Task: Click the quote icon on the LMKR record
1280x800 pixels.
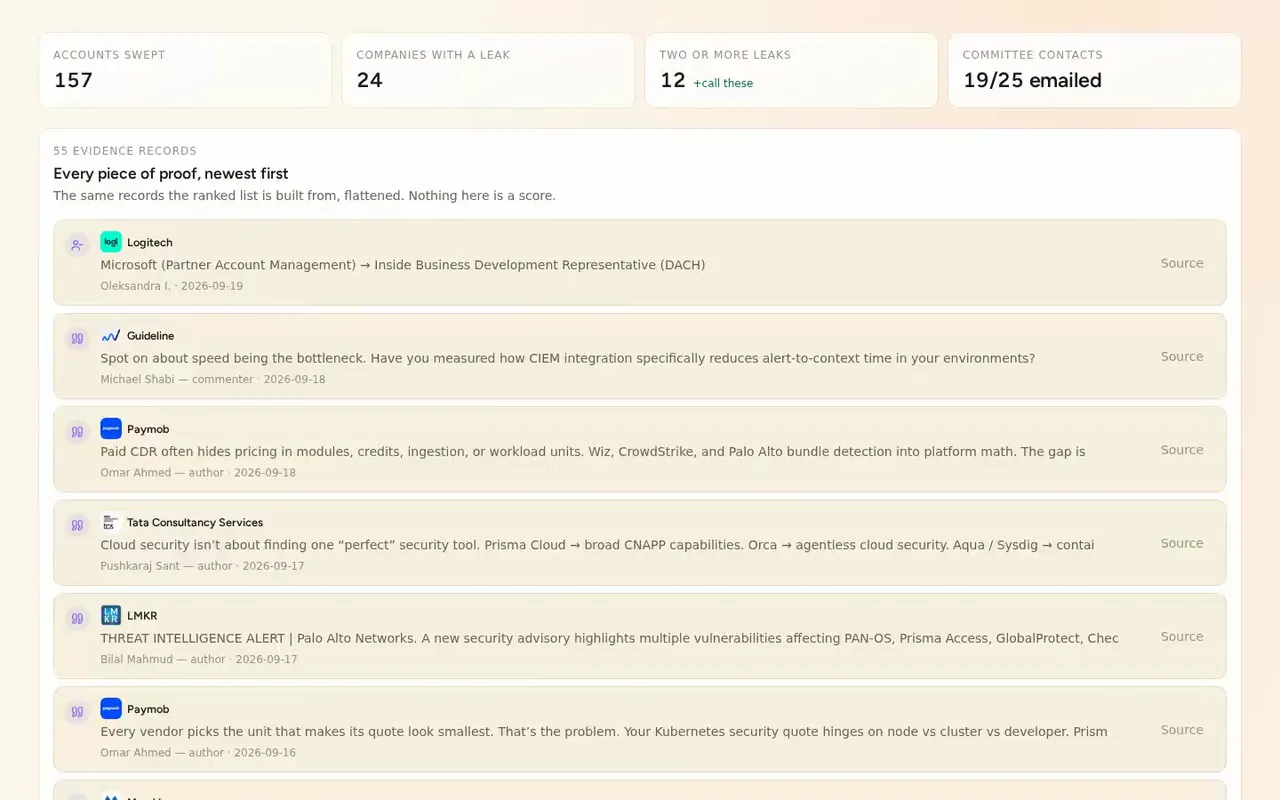Action: tap(77, 618)
